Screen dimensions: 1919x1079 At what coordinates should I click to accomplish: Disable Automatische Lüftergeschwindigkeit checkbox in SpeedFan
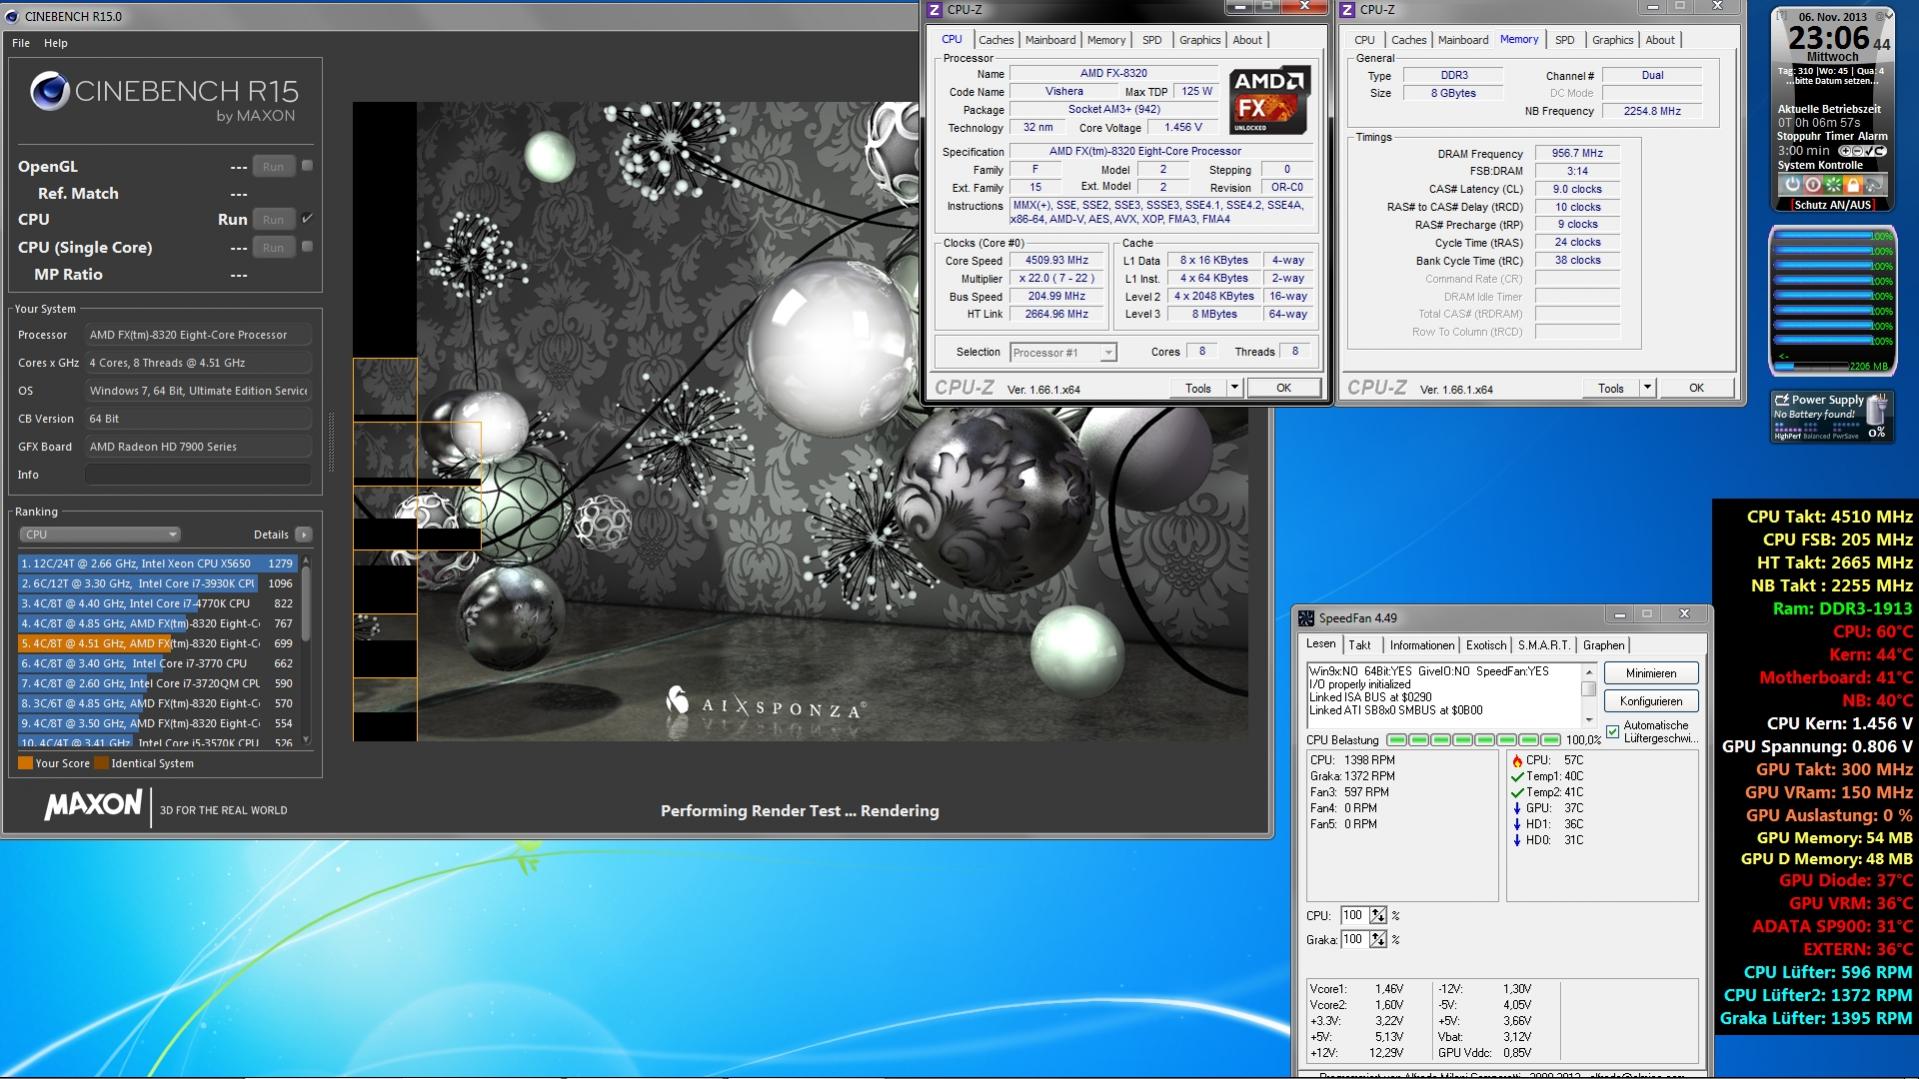click(x=1612, y=732)
